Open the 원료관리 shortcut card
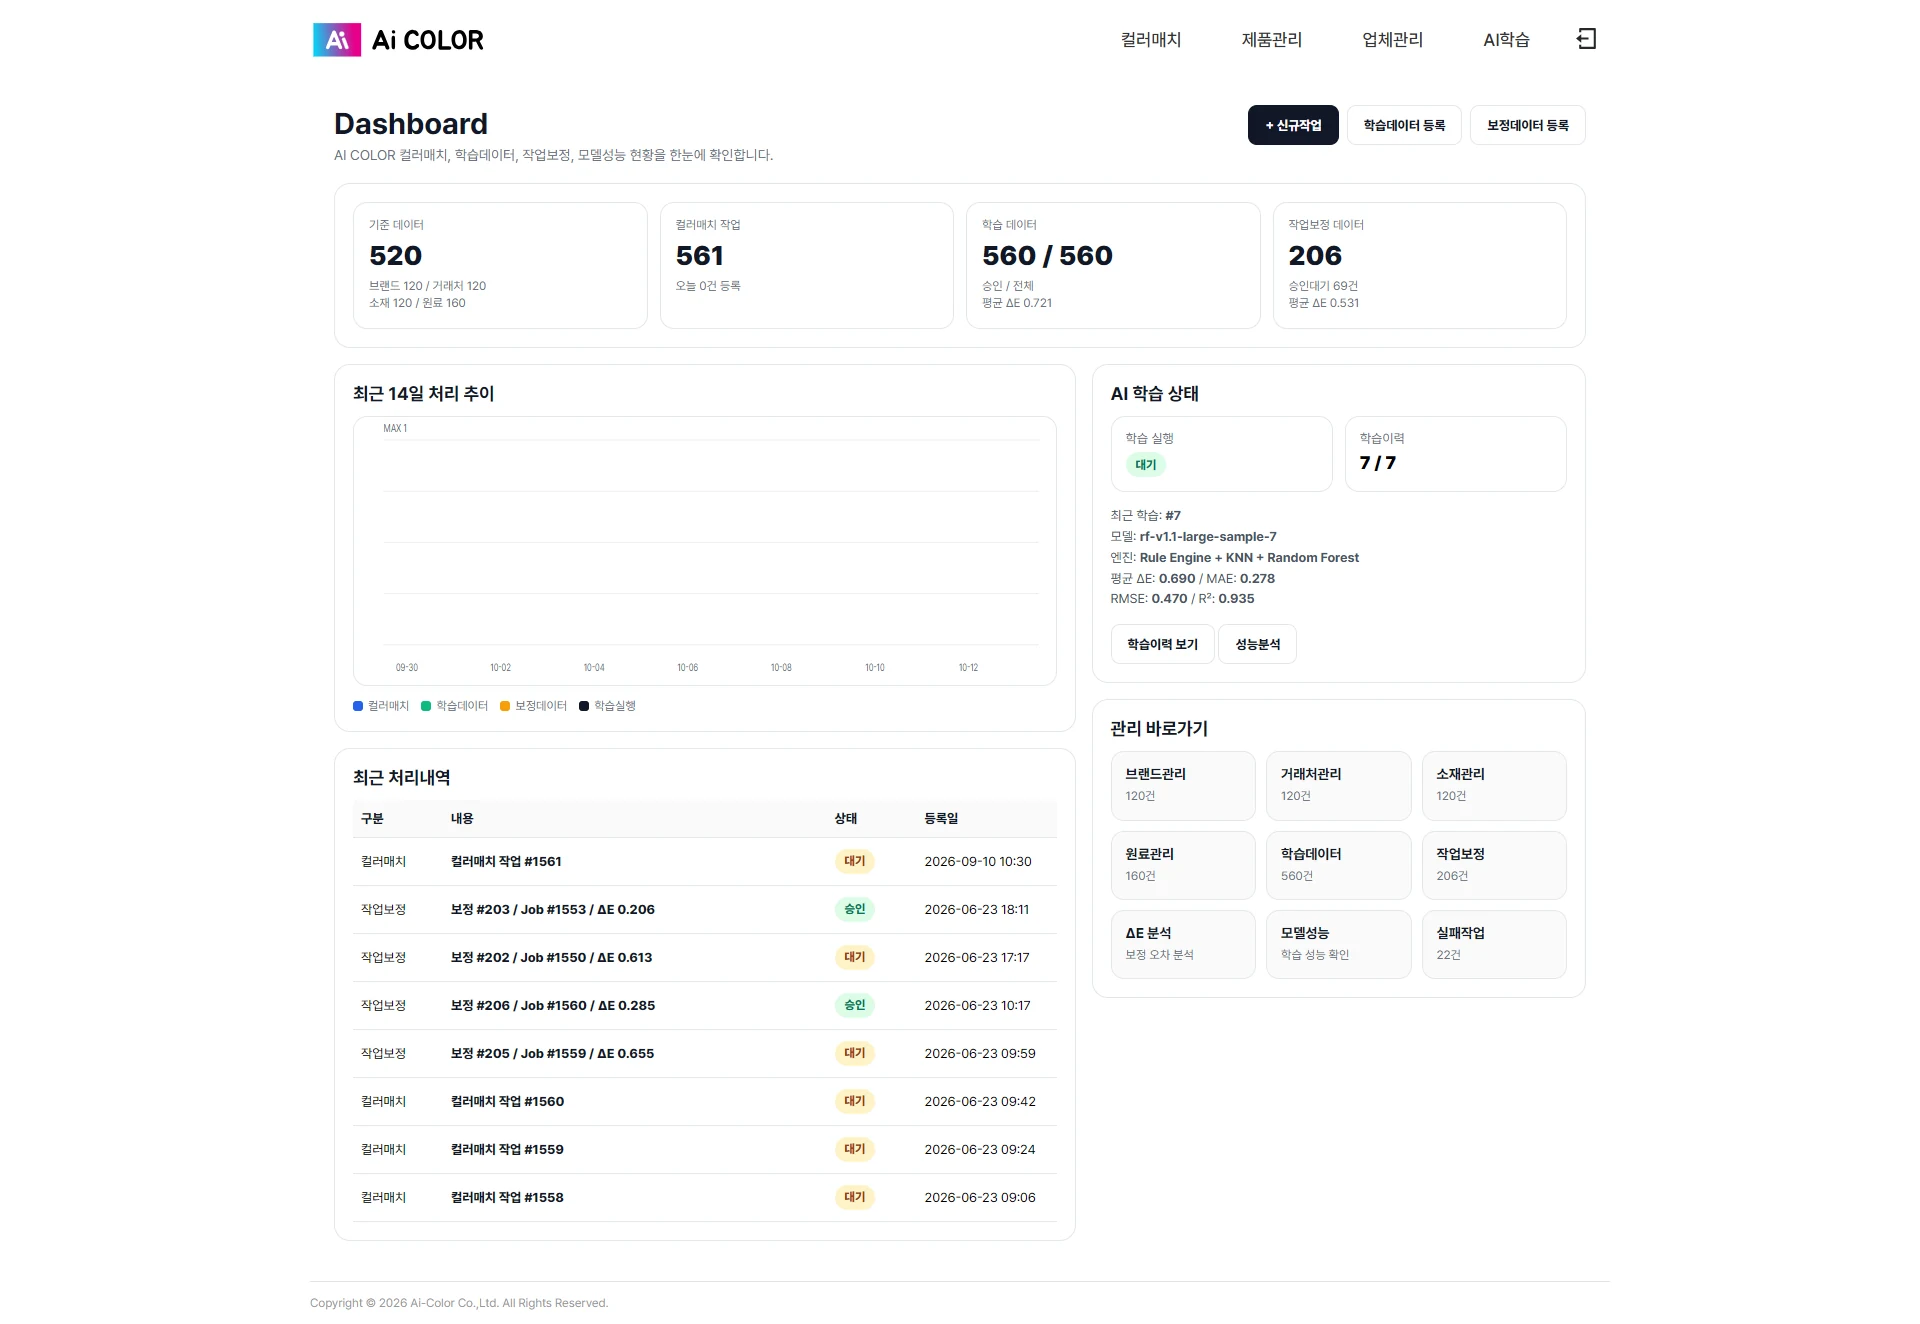The image size is (1920, 1324). [x=1183, y=865]
